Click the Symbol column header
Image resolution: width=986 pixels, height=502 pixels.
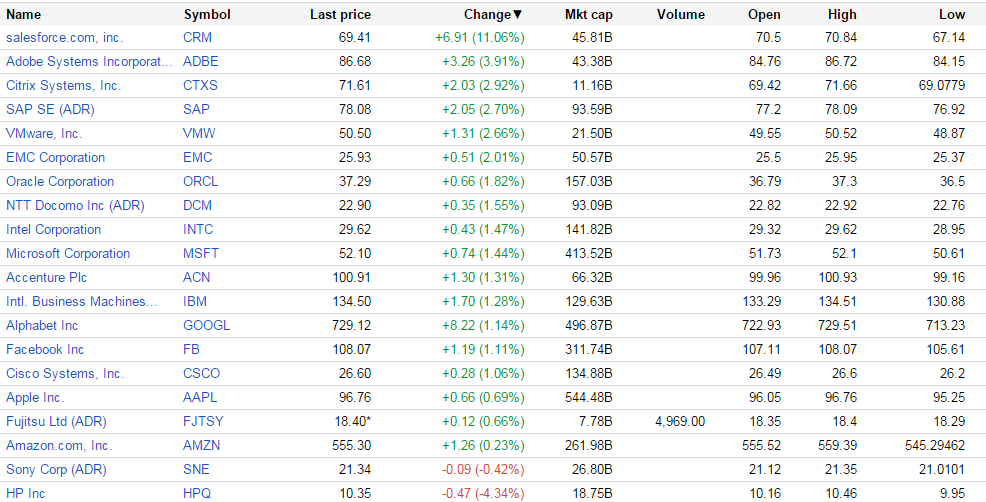(x=207, y=14)
